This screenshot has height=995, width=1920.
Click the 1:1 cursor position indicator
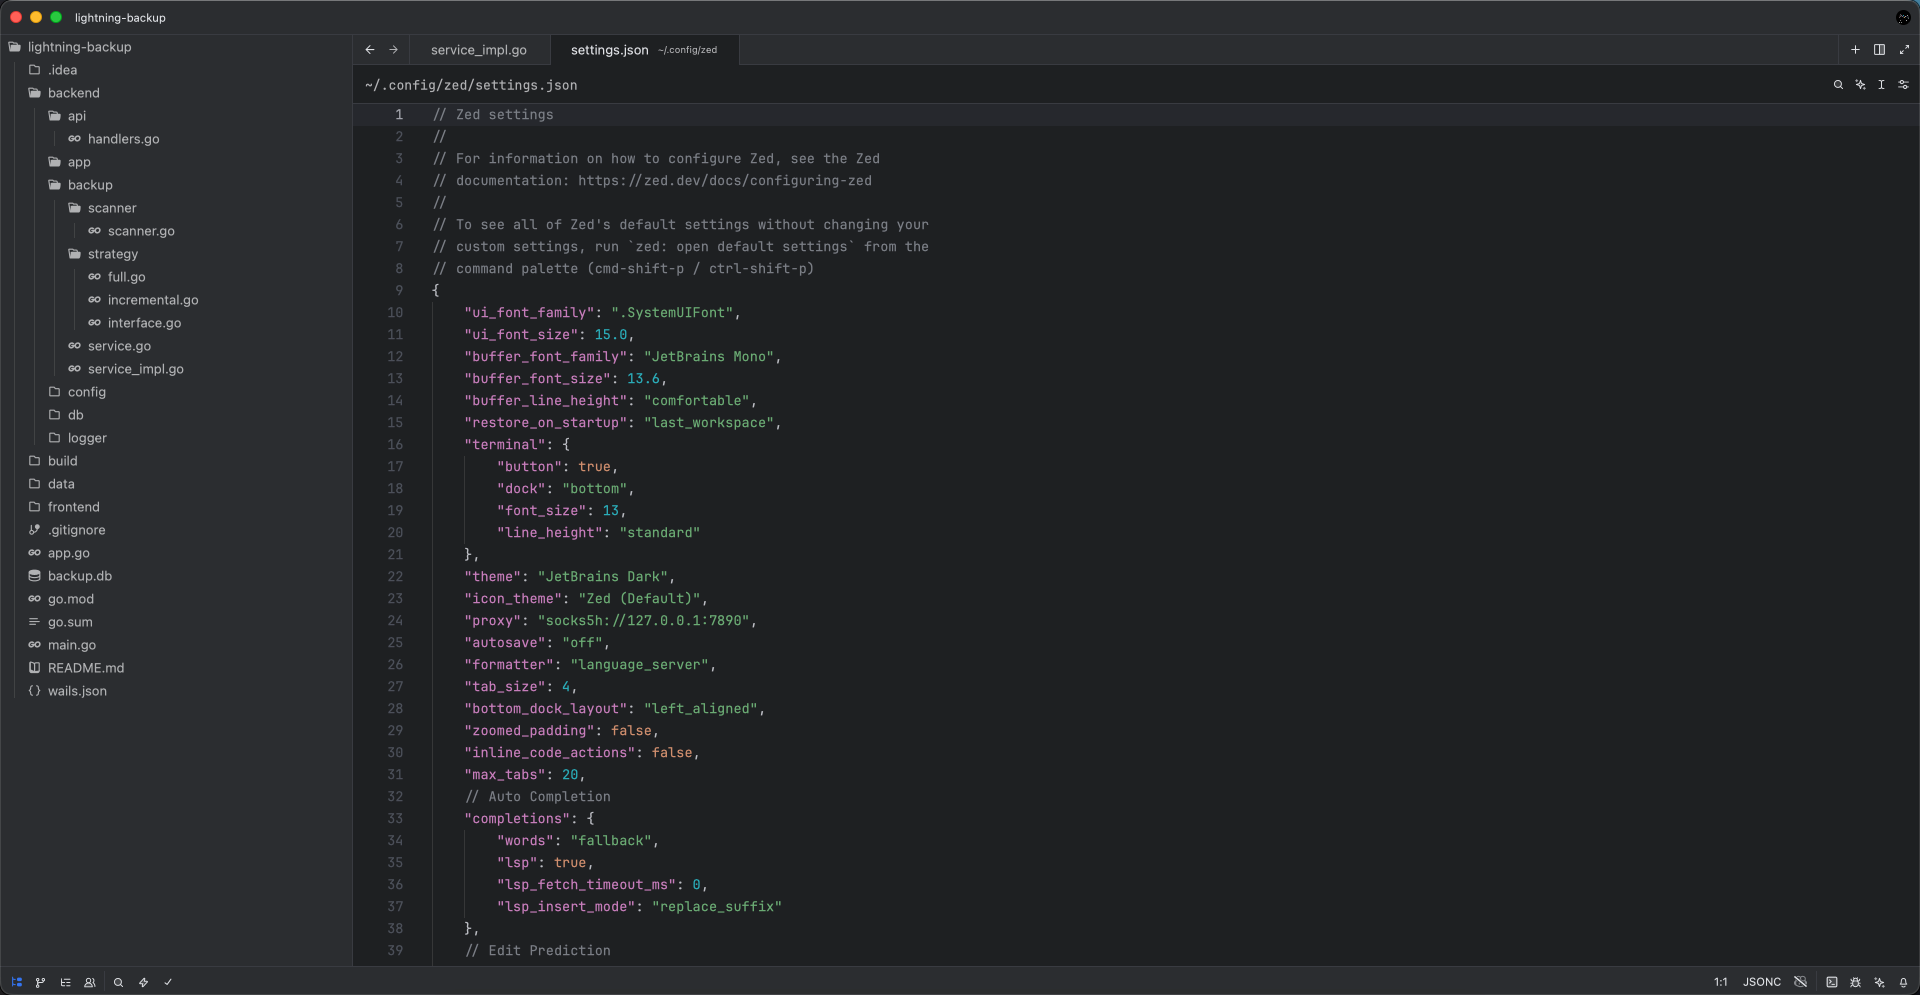(x=1720, y=982)
